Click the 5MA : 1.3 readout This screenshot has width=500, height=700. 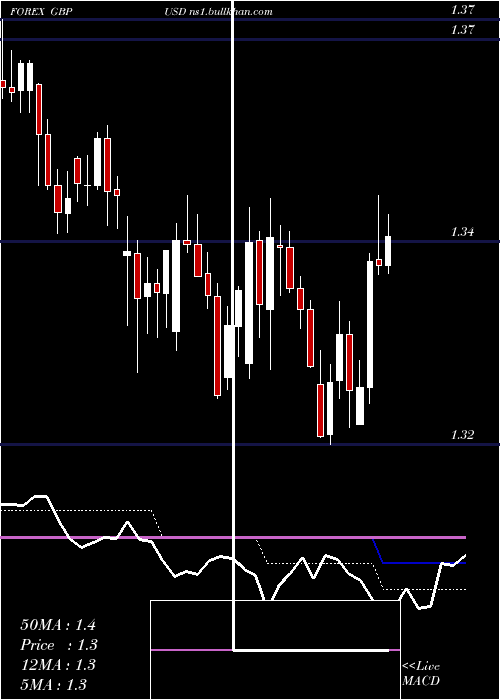[x=54, y=685]
